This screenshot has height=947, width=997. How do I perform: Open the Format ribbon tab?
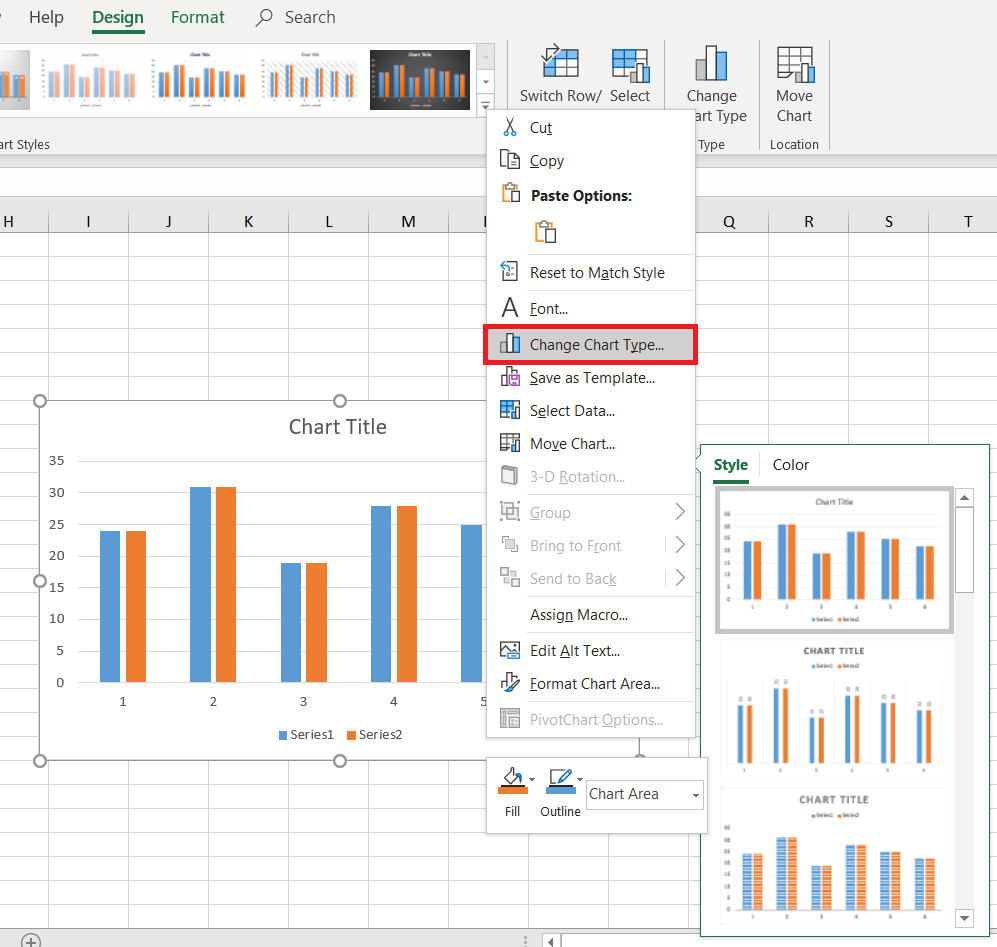click(198, 18)
